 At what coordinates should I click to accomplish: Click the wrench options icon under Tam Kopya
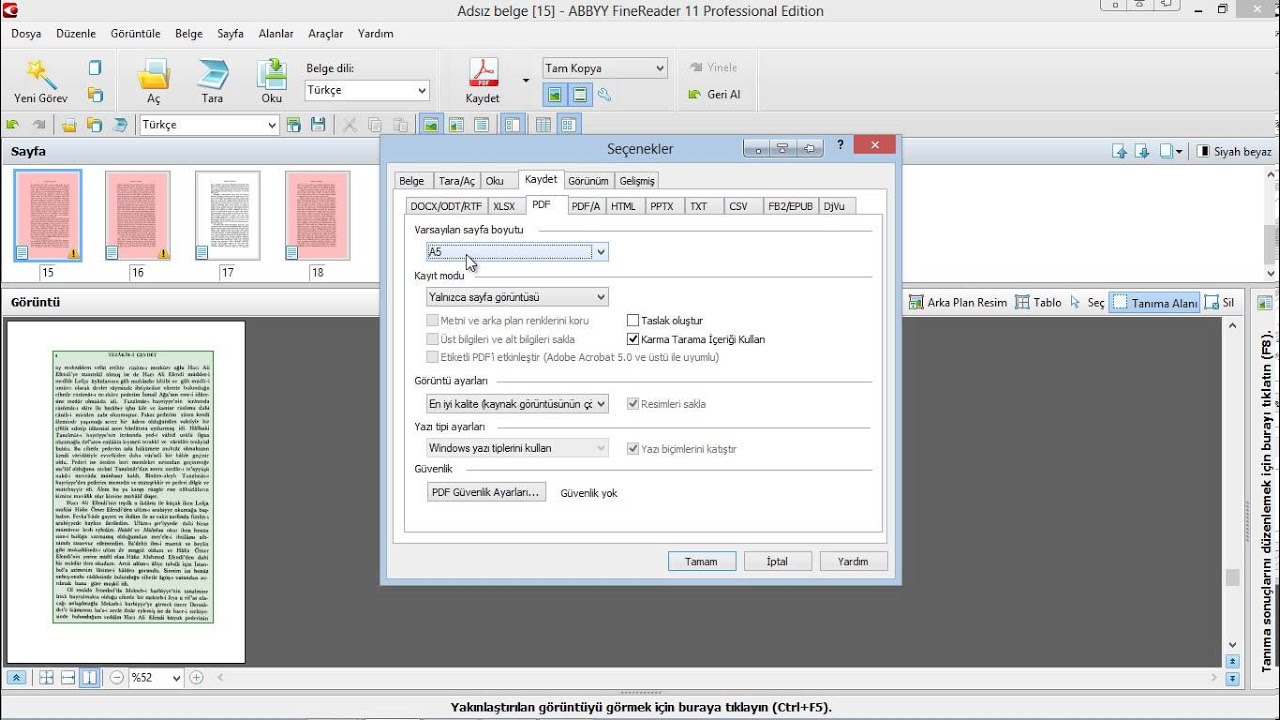point(605,96)
